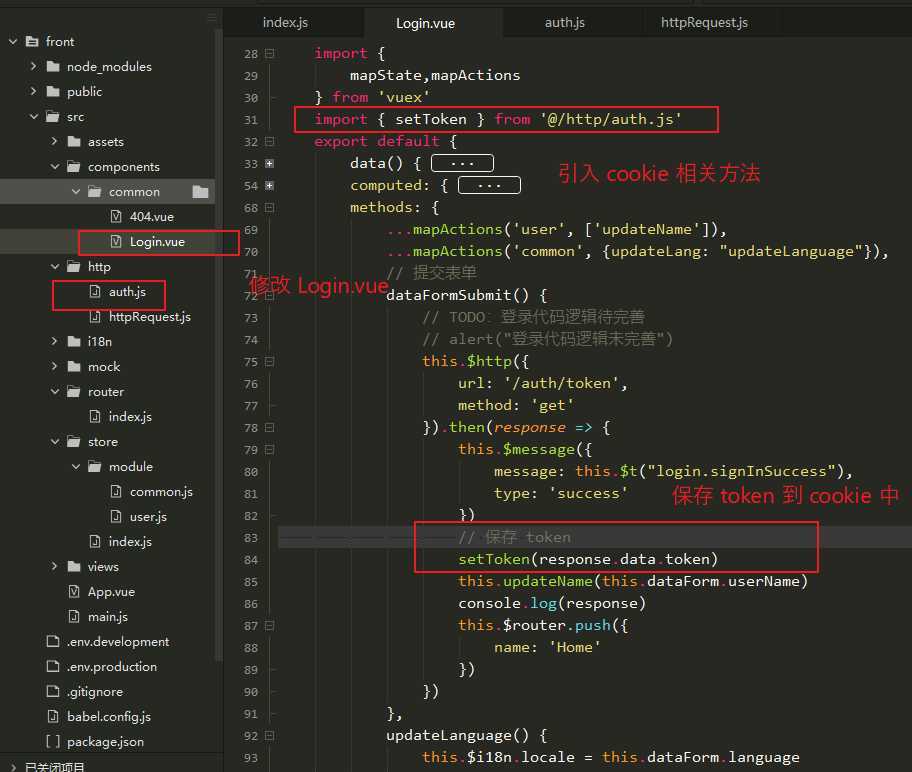
Task: Collapse the store folder
Action: pyautogui.click(x=55, y=442)
